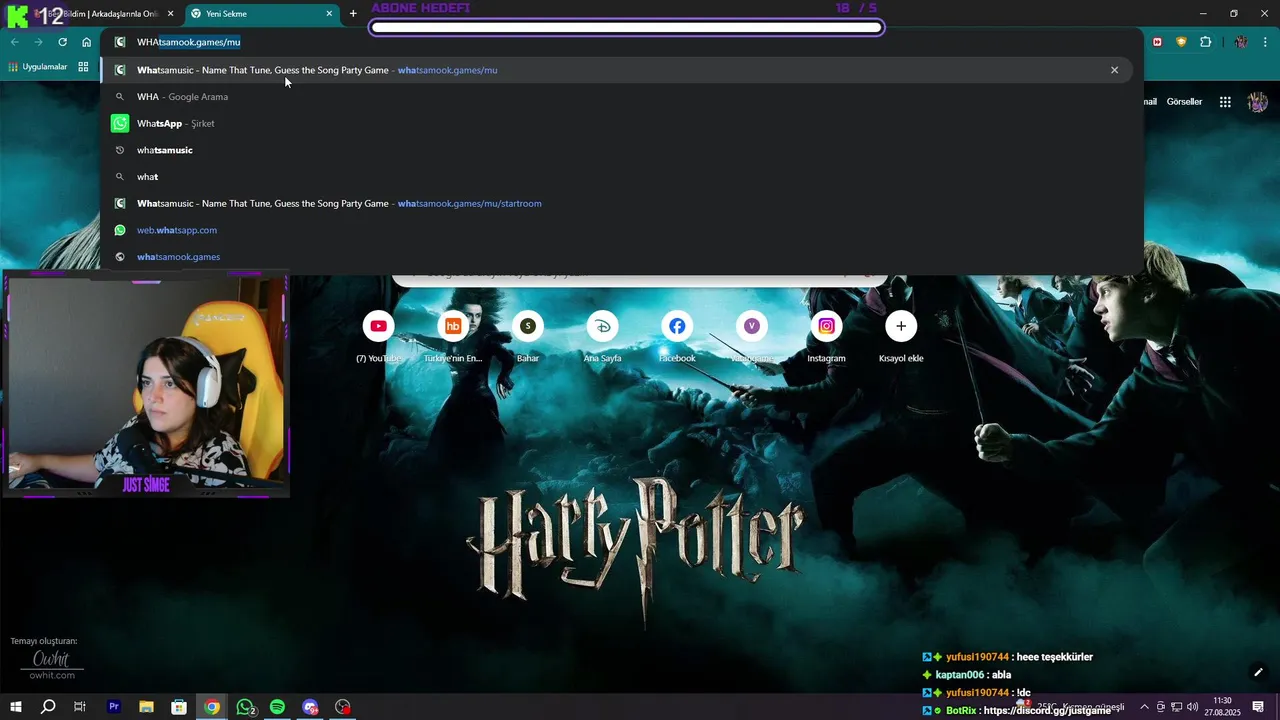Launch Premiere Pro from taskbar
The image size is (1280, 720).
[114, 707]
